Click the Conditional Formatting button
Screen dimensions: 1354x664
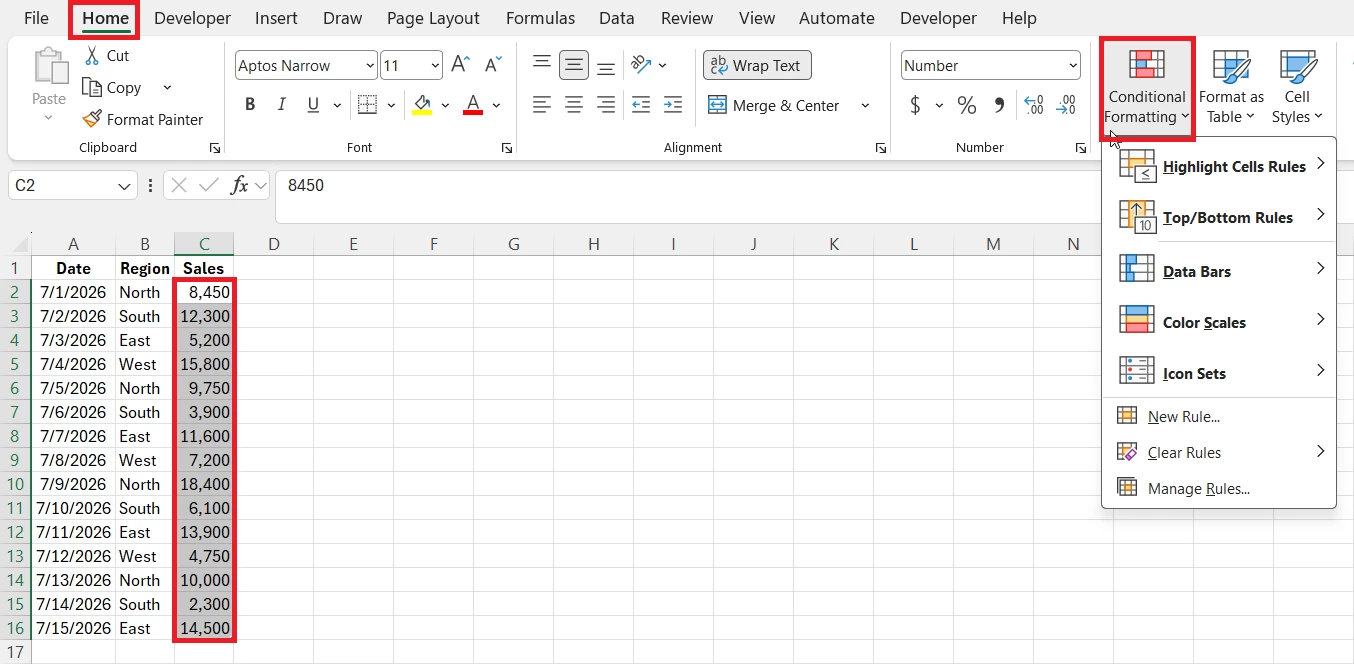pos(1147,87)
